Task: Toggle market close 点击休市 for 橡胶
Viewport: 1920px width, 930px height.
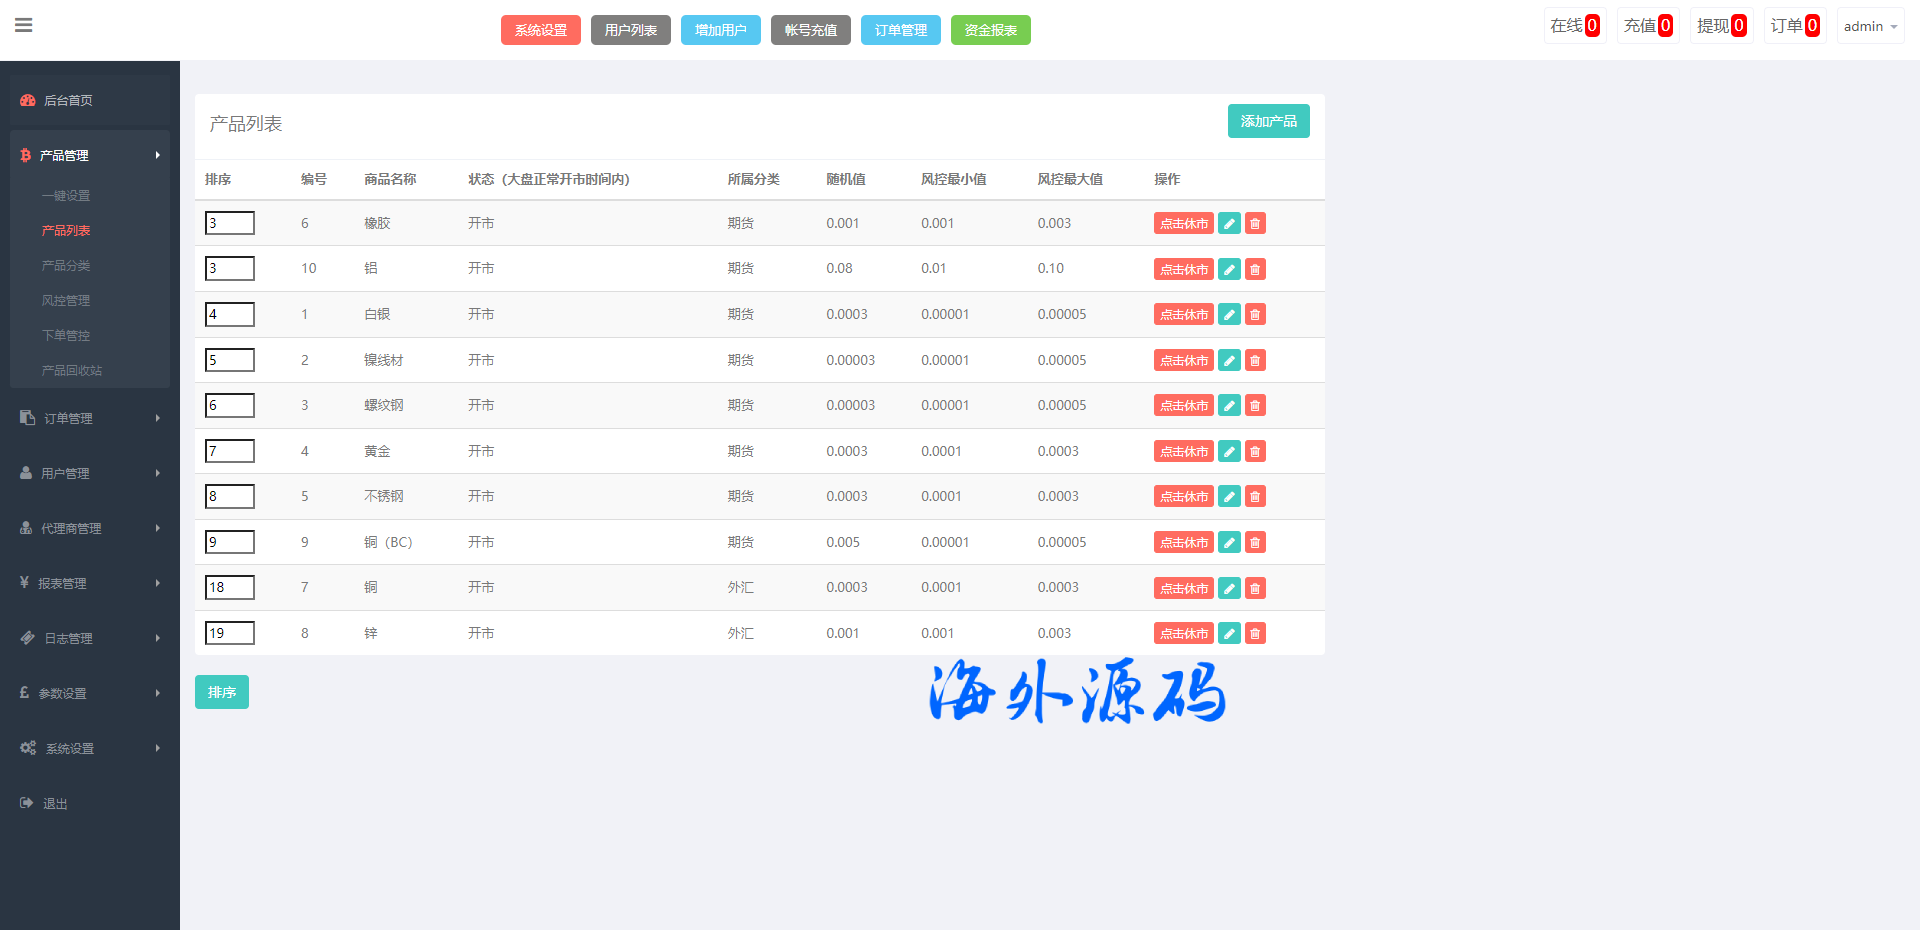Action: coord(1183,224)
